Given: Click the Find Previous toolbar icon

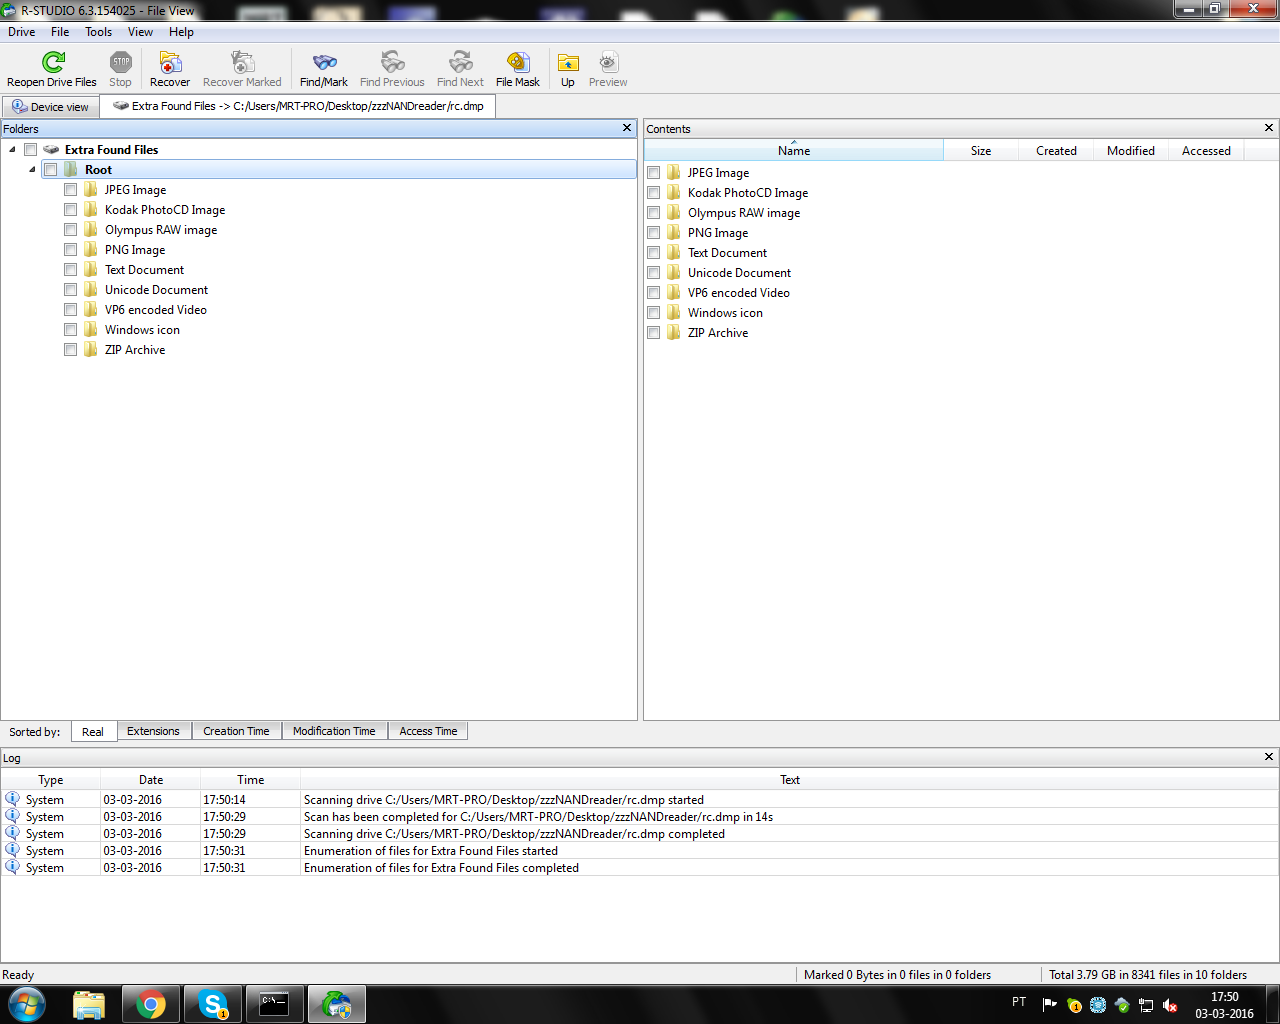Looking at the screenshot, I should click(x=392, y=62).
